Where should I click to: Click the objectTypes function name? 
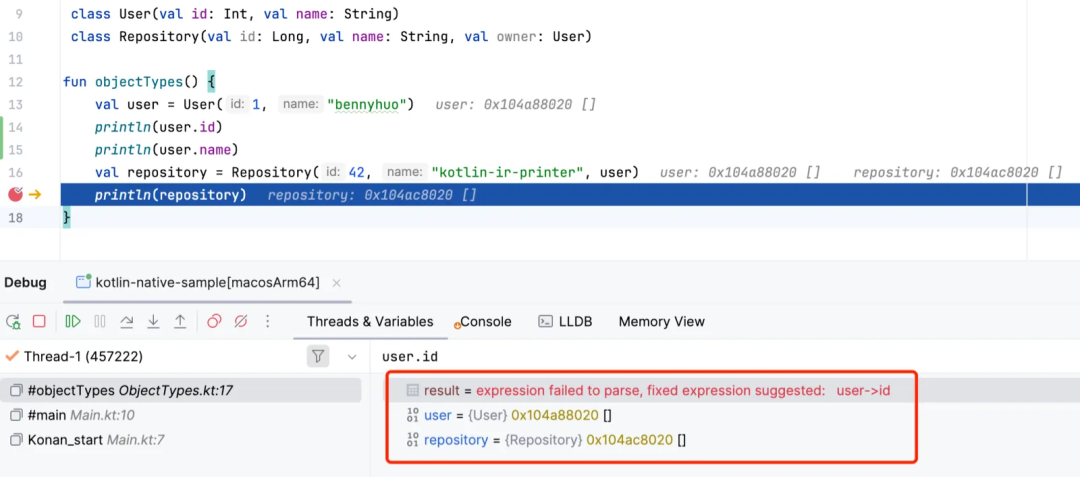[139, 82]
